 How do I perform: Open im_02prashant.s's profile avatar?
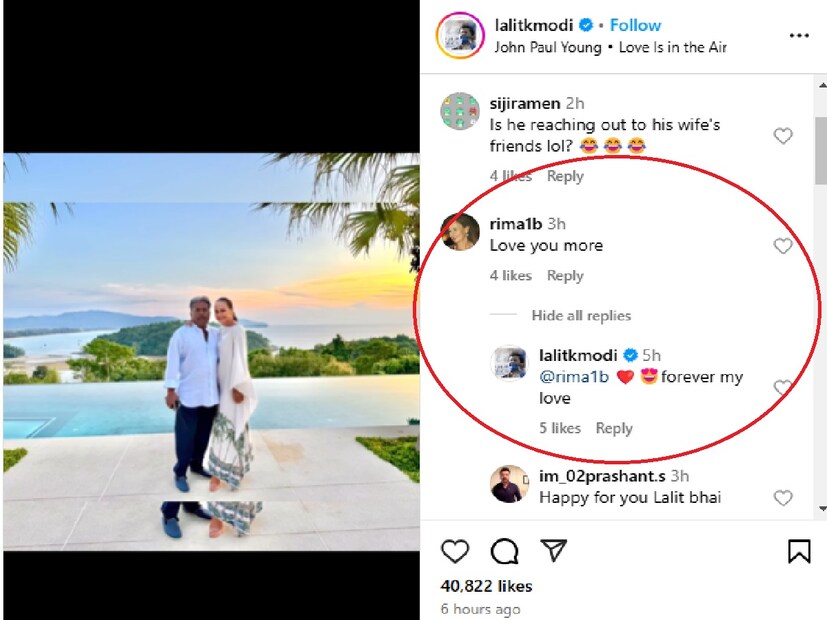pos(509,484)
